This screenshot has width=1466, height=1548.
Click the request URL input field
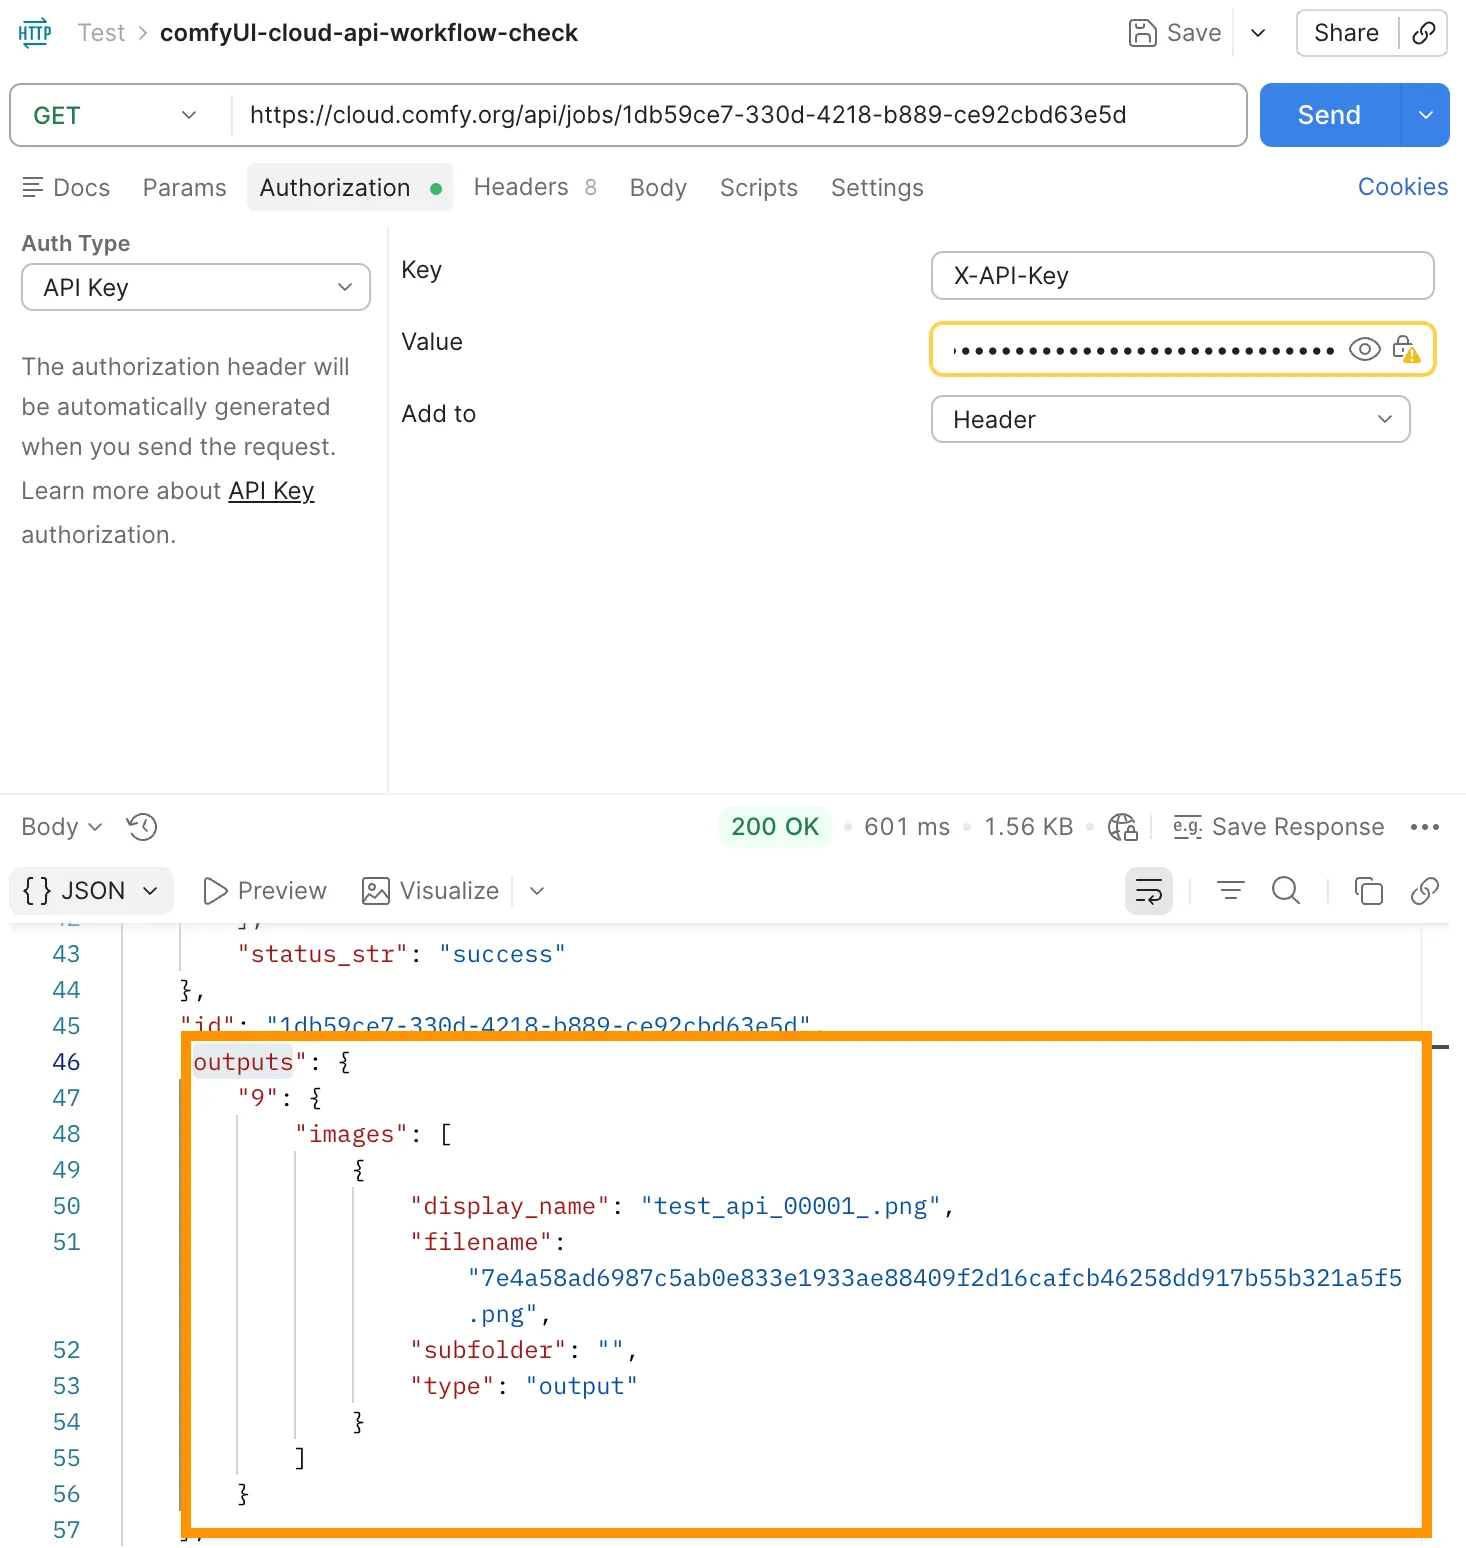738,115
